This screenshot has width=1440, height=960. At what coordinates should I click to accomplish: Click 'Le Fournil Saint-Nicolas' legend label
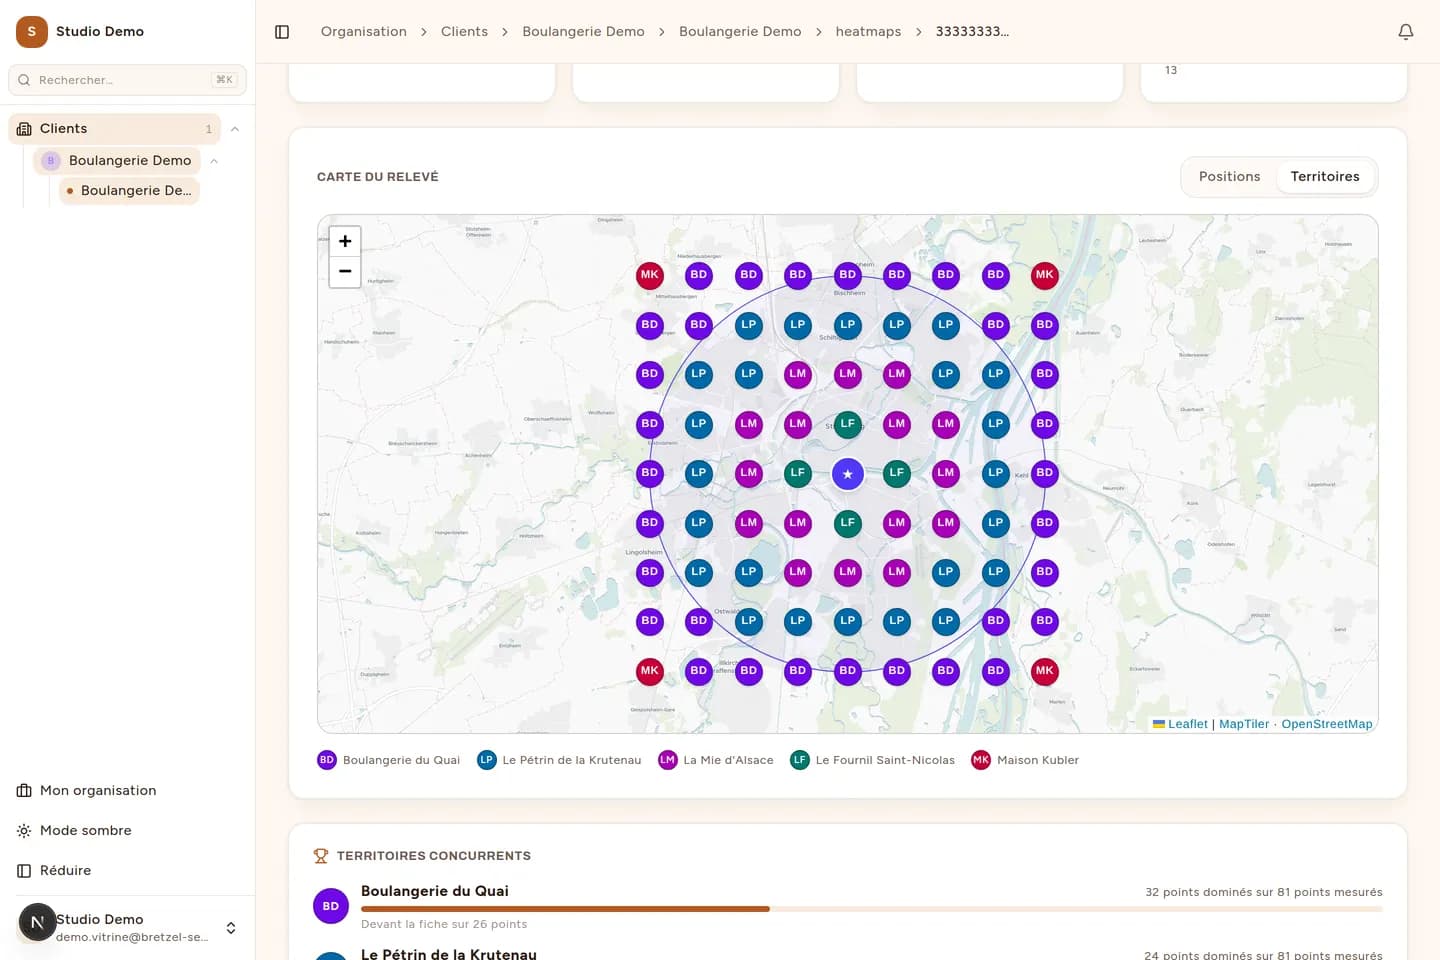point(885,760)
